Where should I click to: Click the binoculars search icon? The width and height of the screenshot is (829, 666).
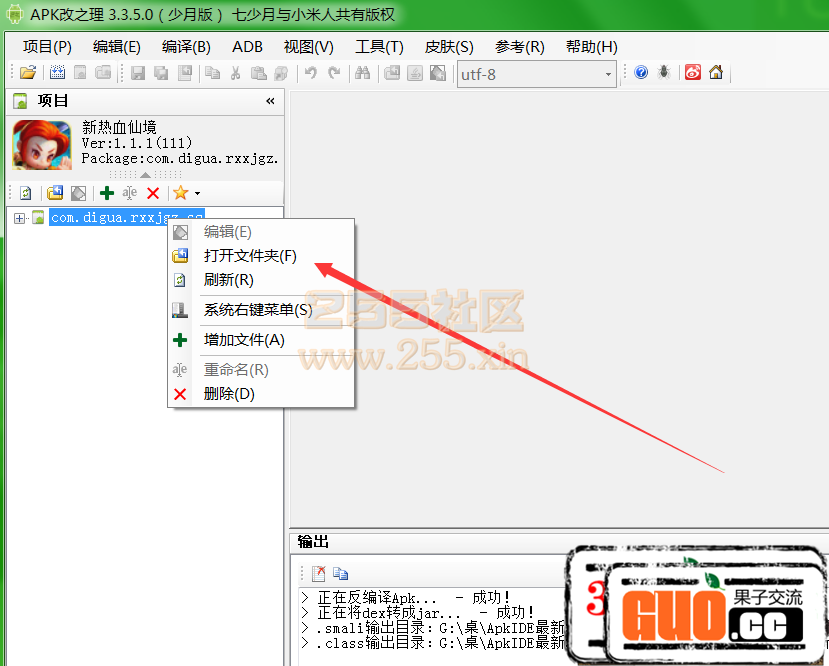[x=363, y=73]
